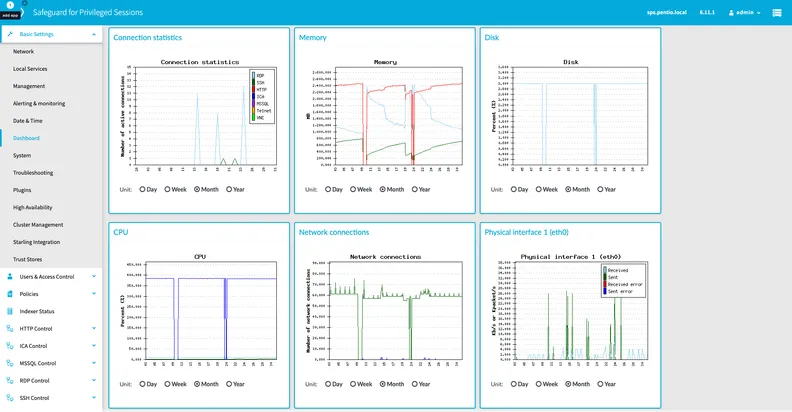Select Day unit for Disk graph
The width and height of the screenshot is (792, 412).
tap(514, 188)
